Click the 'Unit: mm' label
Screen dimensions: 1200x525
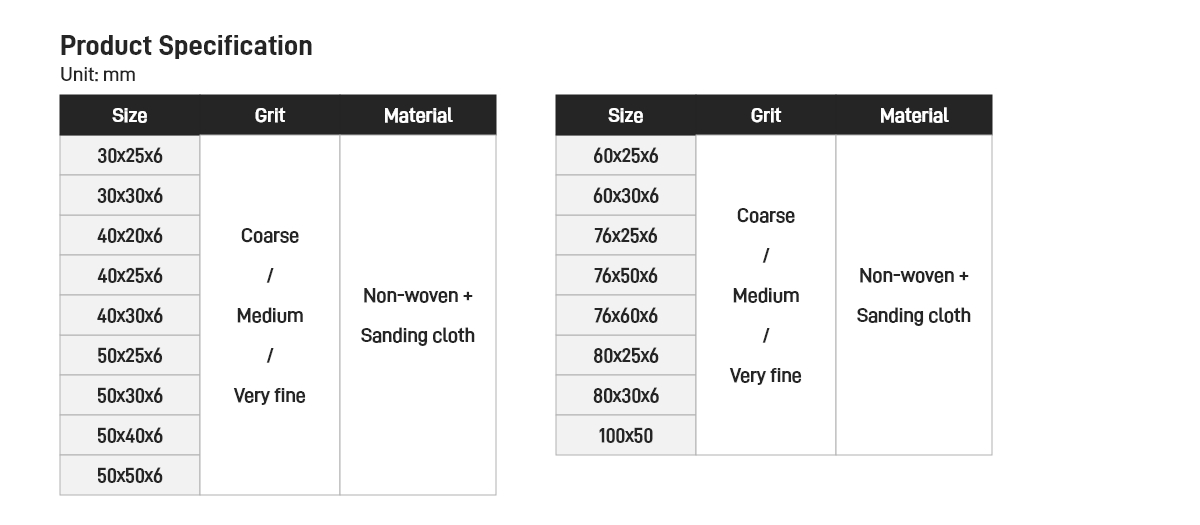tap(97, 75)
